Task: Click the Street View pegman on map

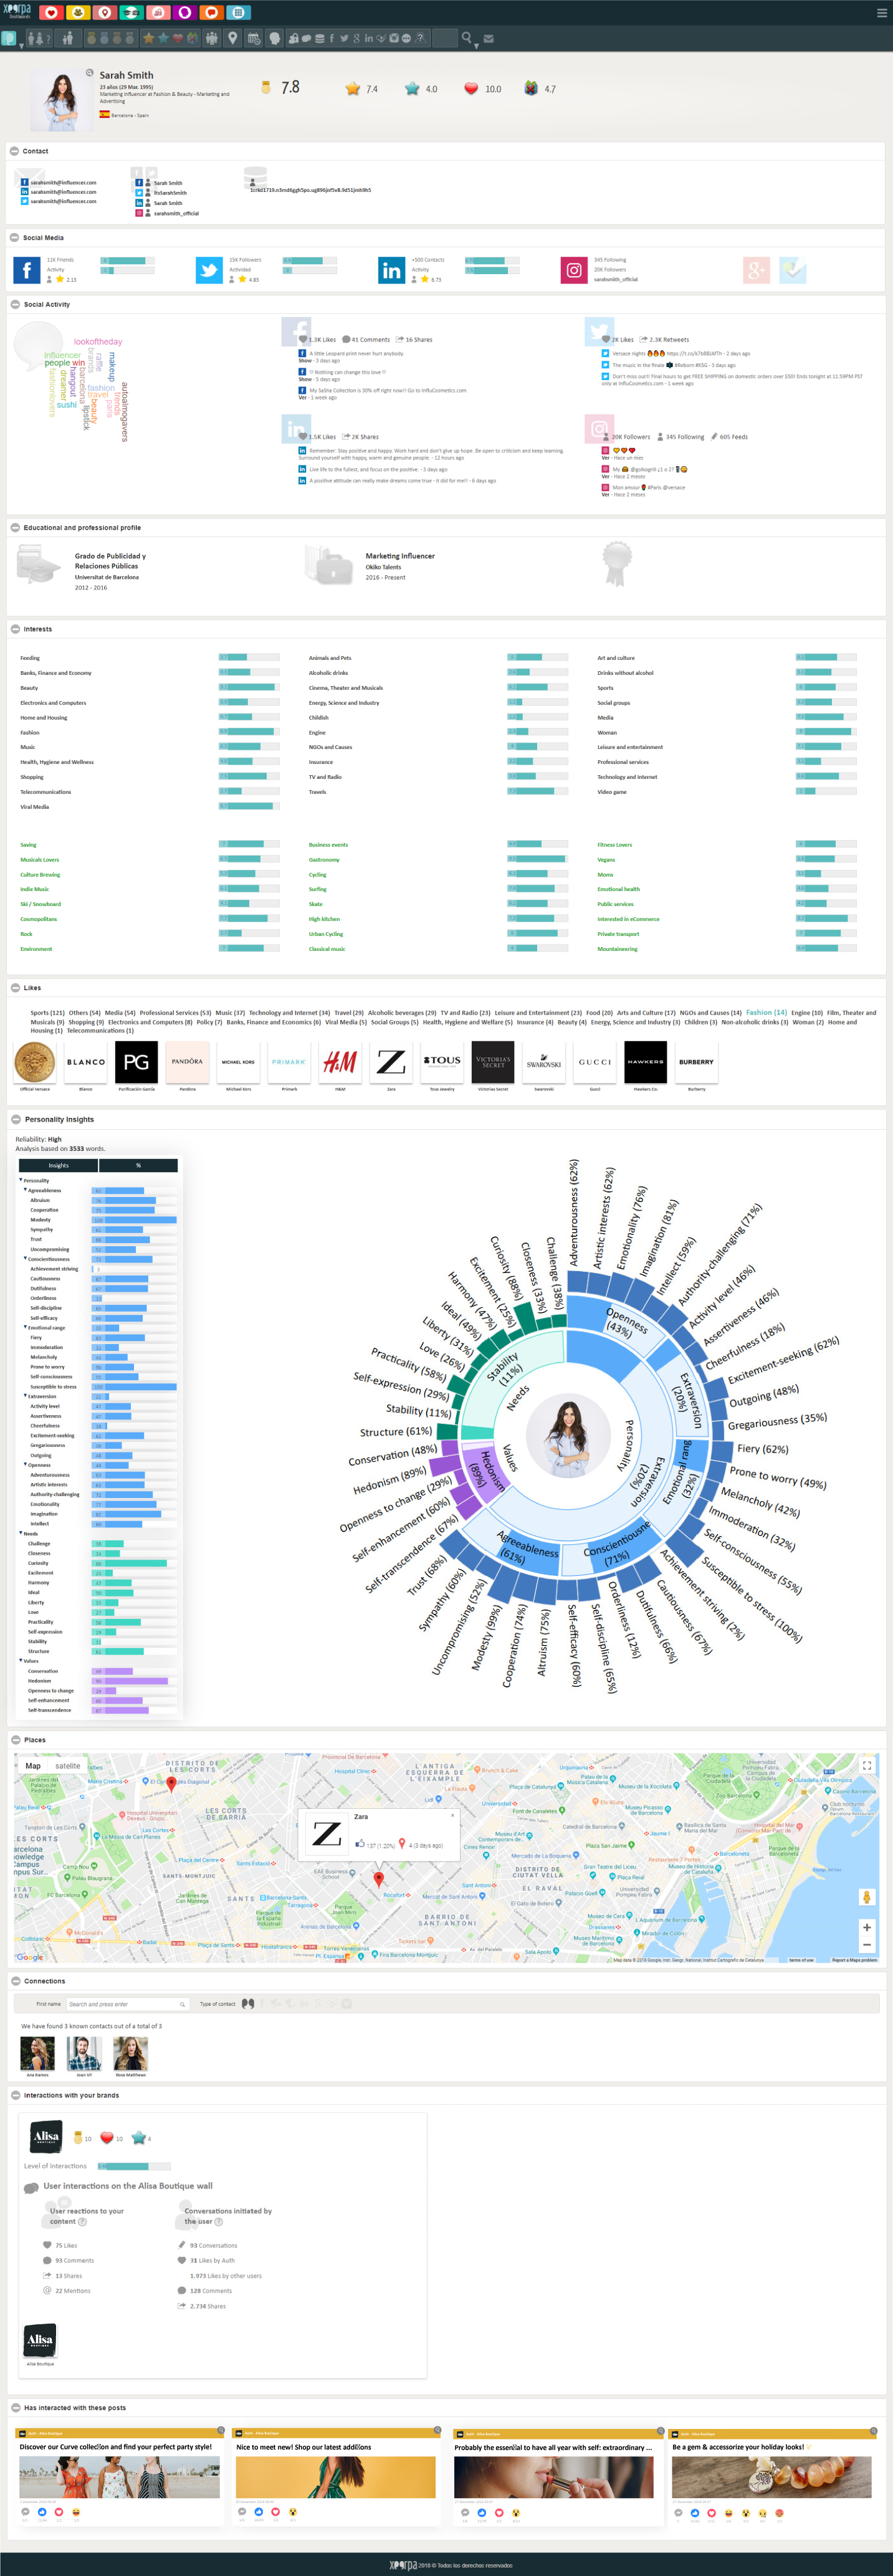Action: (x=867, y=1897)
